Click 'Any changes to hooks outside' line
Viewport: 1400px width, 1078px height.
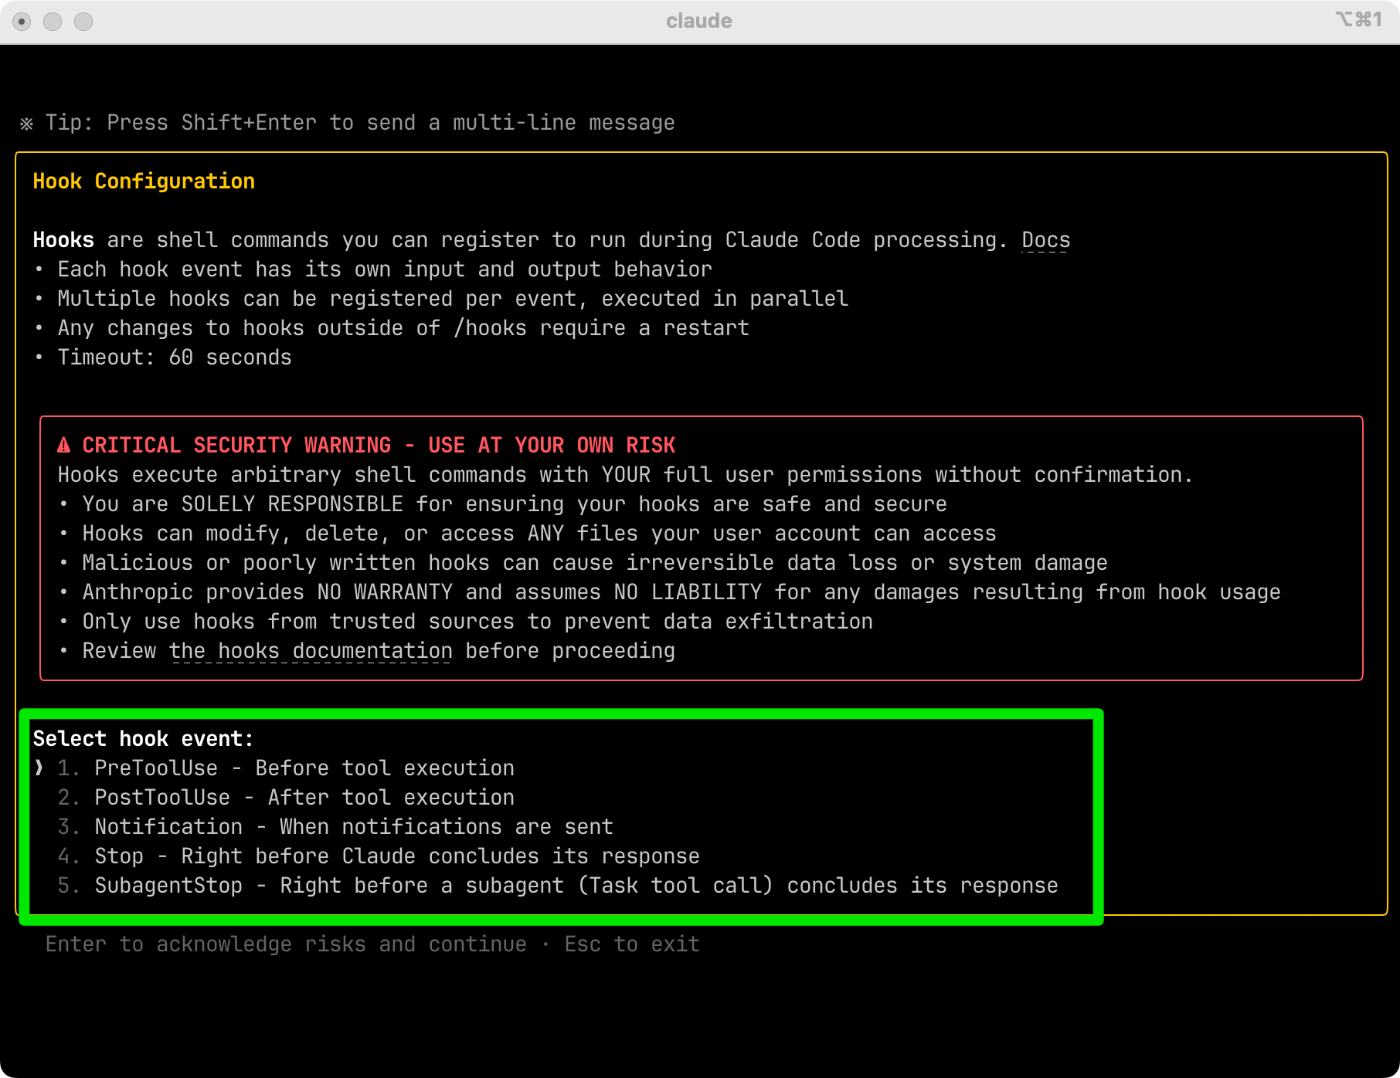tap(403, 328)
